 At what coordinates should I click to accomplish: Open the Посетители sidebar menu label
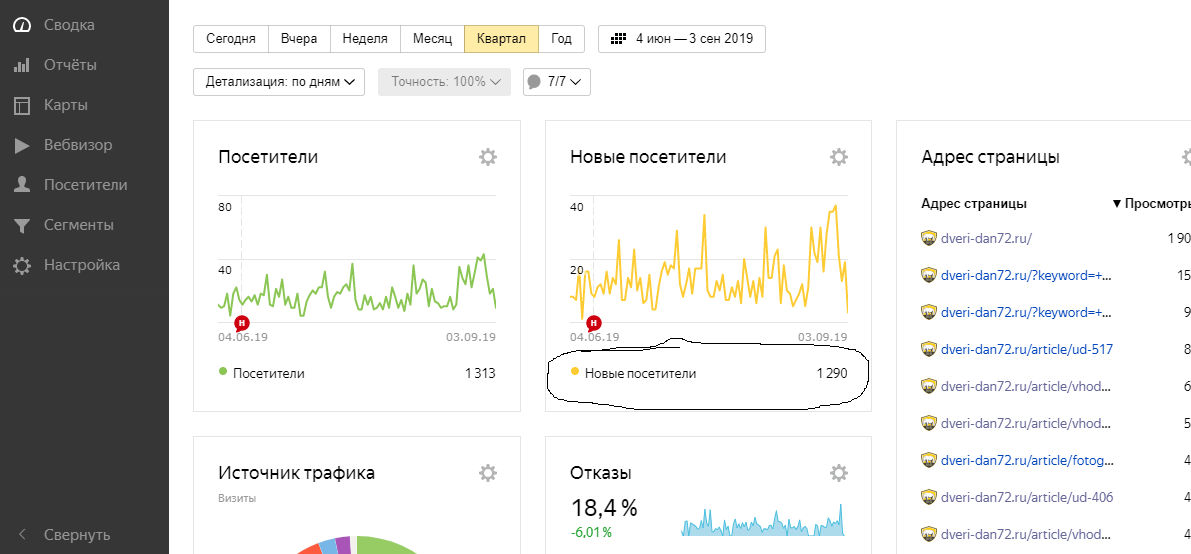85,185
